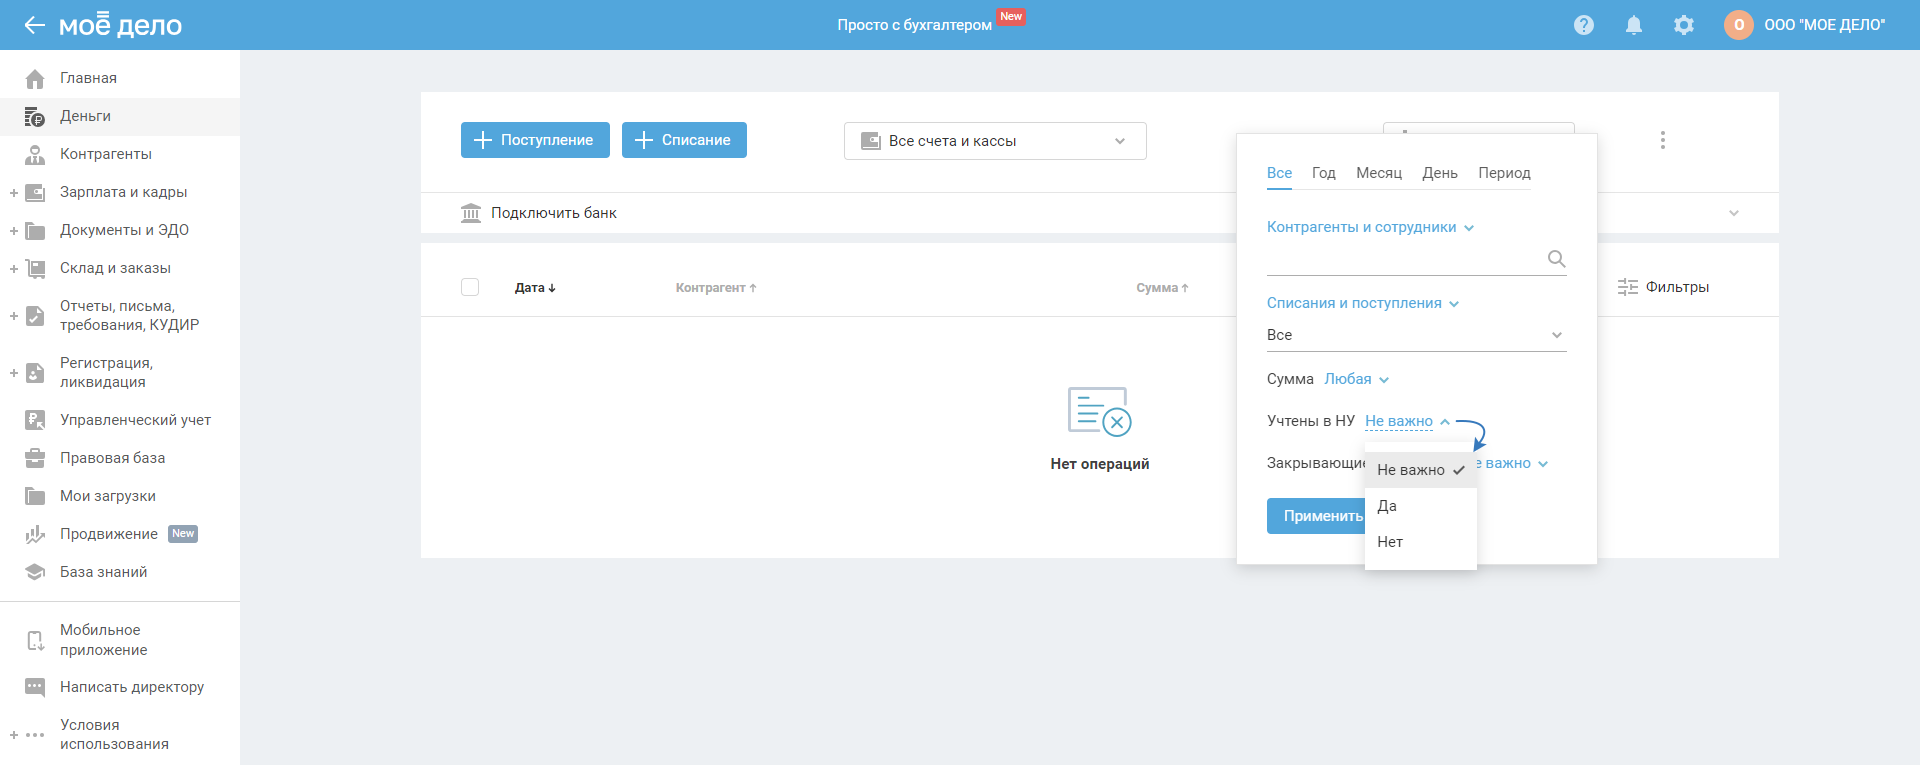
Task: Switch to Год period tab
Action: [1324, 173]
